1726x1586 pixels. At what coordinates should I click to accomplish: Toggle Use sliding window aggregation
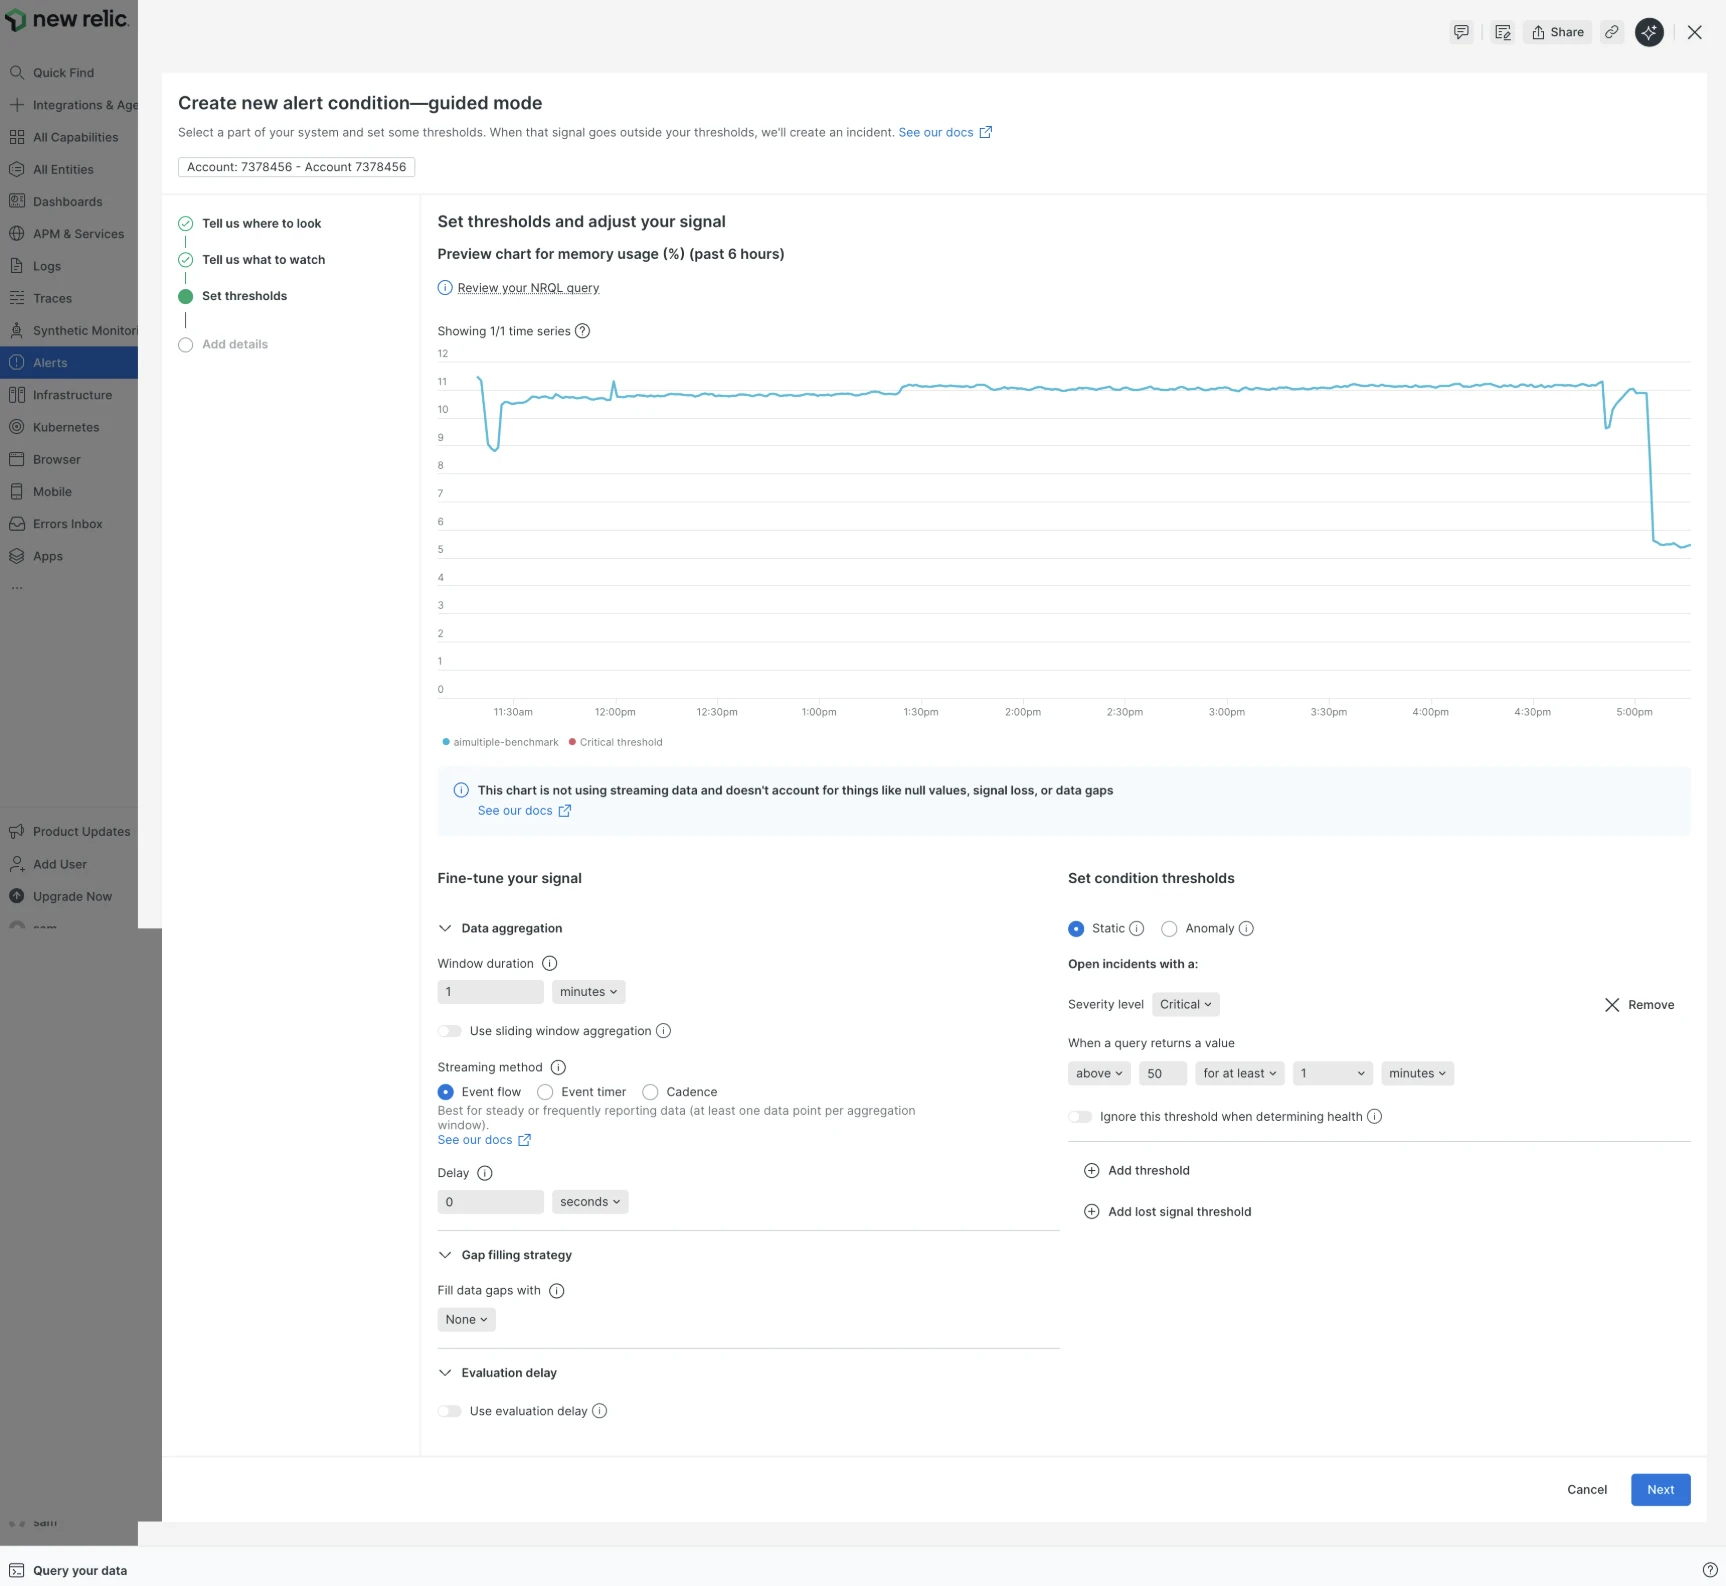pyautogui.click(x=449, y=1031)
